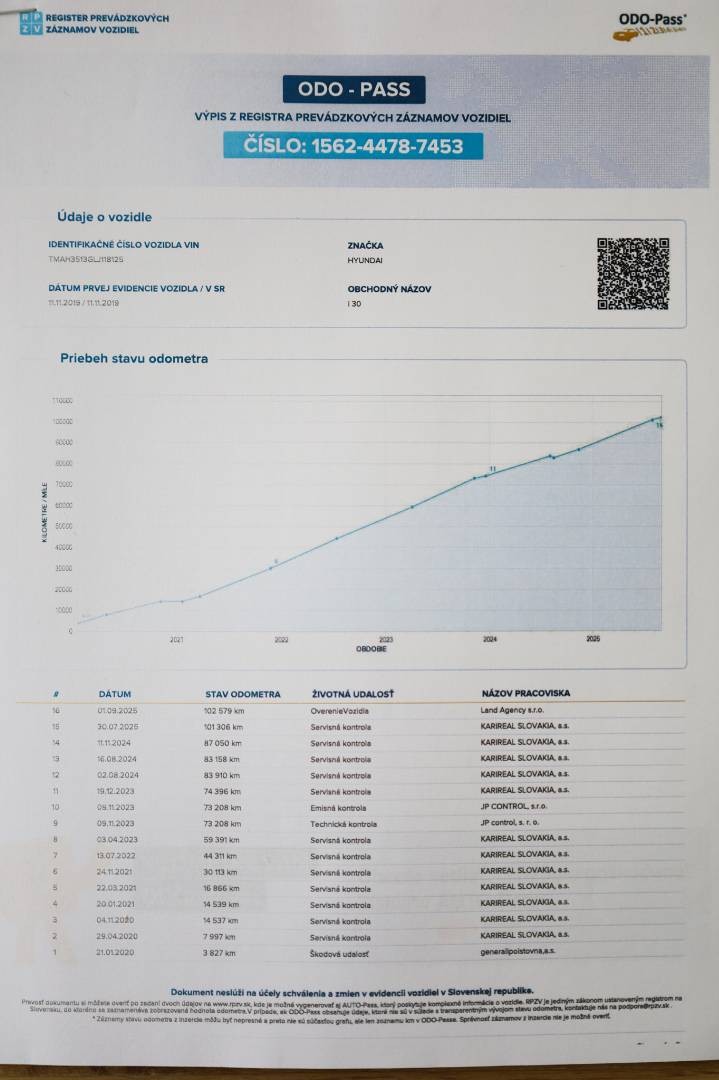Select the date 21.01.2020
Image resolution: width=719 pixels, height=1080 pixels.
(115, 953)
